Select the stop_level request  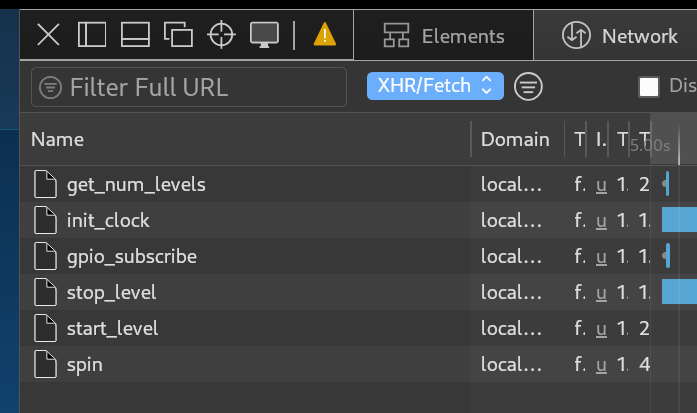tap(336, 292)
